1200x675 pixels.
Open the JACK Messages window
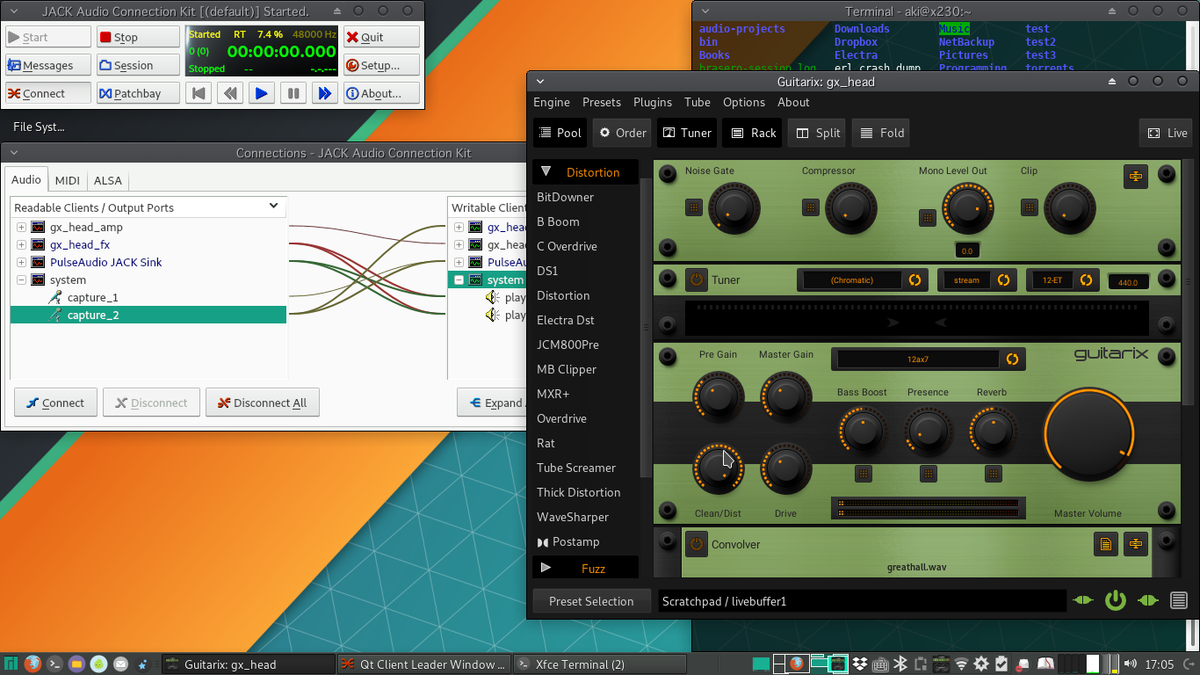[x=47, y=65]
